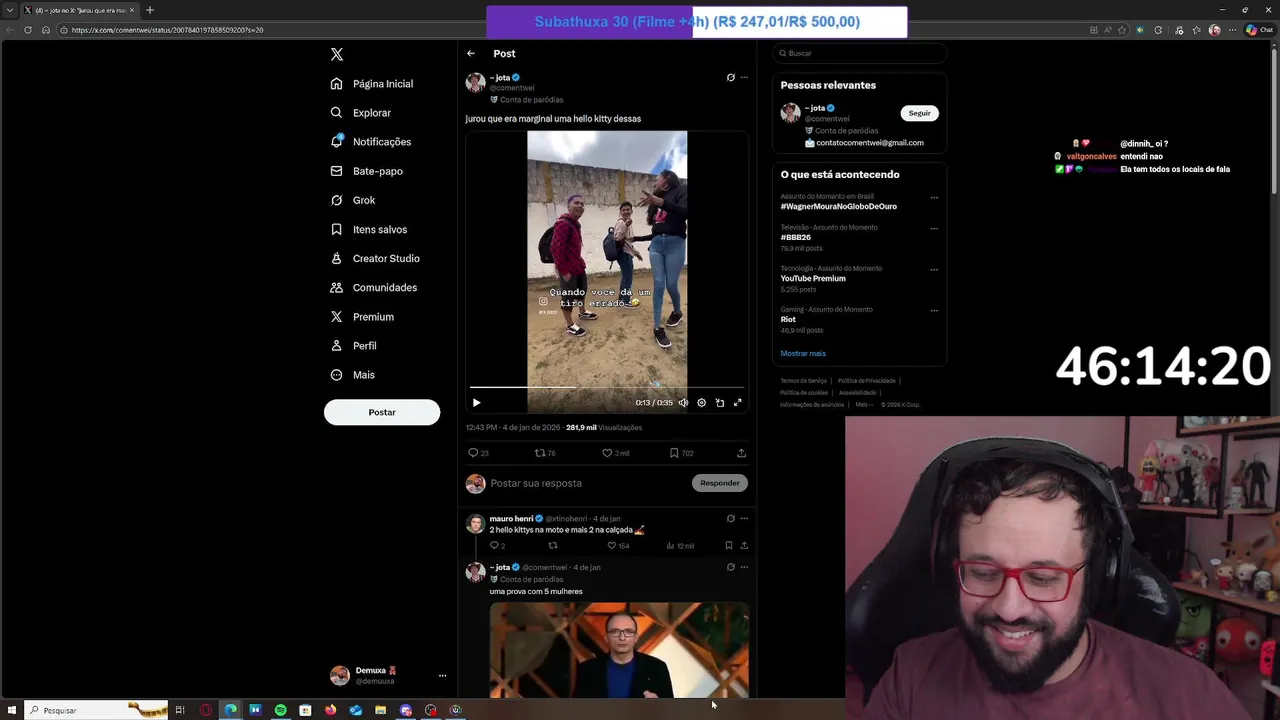This screenshot has height=720, width=1280.
Task: Open the #BBB26 trend
Action: pos(796,237)
